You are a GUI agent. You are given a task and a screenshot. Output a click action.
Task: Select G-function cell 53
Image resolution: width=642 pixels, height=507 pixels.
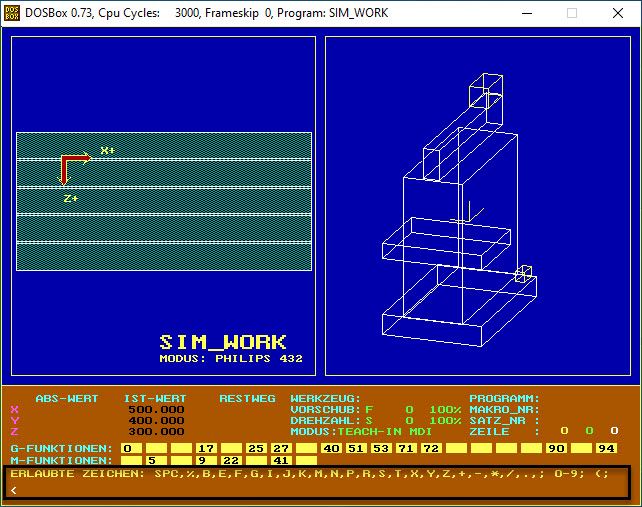[x=381, y=448]
